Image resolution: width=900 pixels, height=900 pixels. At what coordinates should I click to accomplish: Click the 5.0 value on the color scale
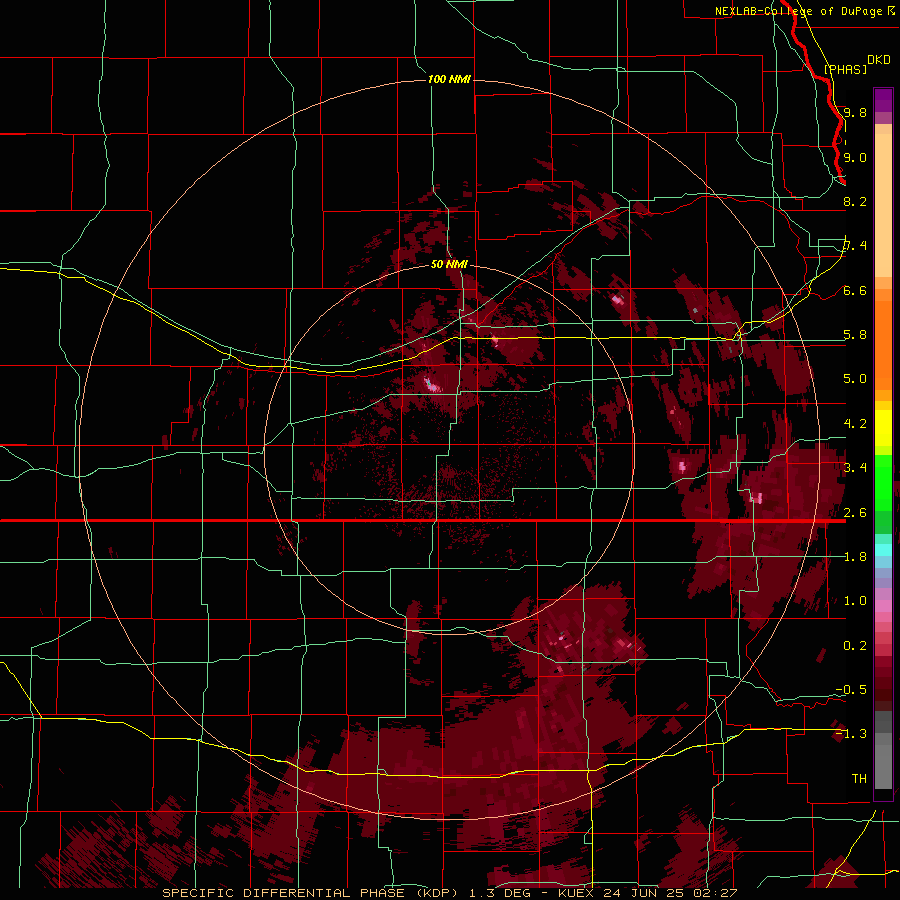coord(855,379)
